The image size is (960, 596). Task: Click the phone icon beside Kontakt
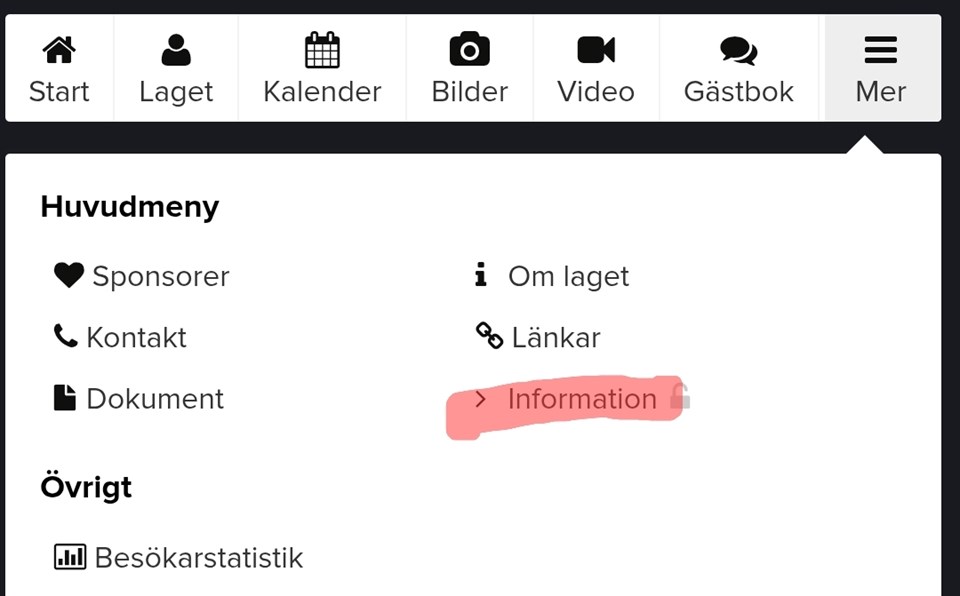click(x=66, y=336)
